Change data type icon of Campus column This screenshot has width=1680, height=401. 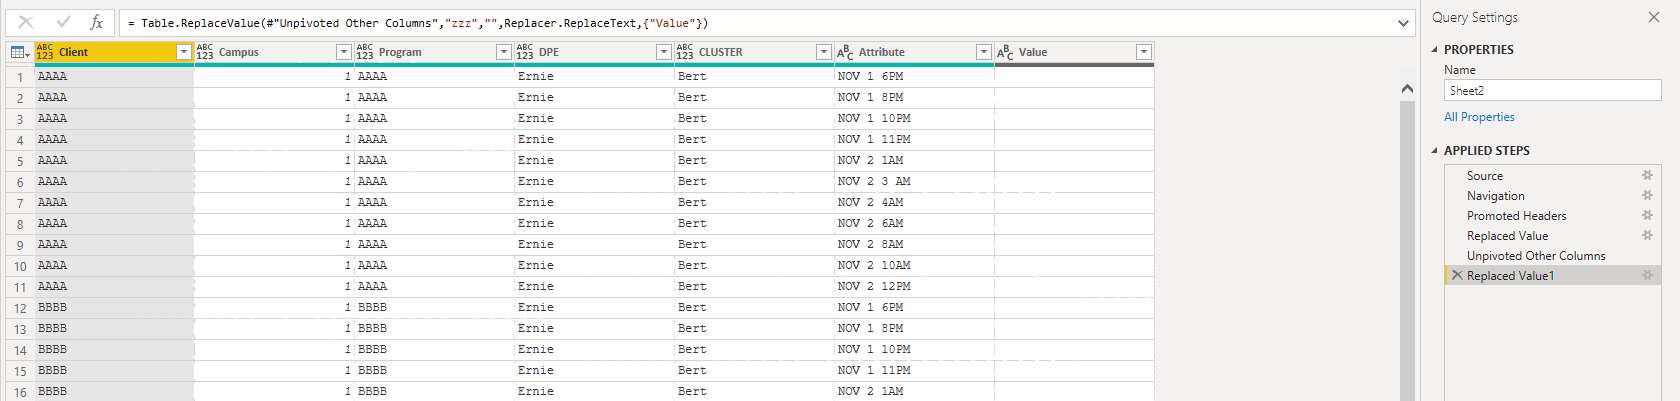205,52
